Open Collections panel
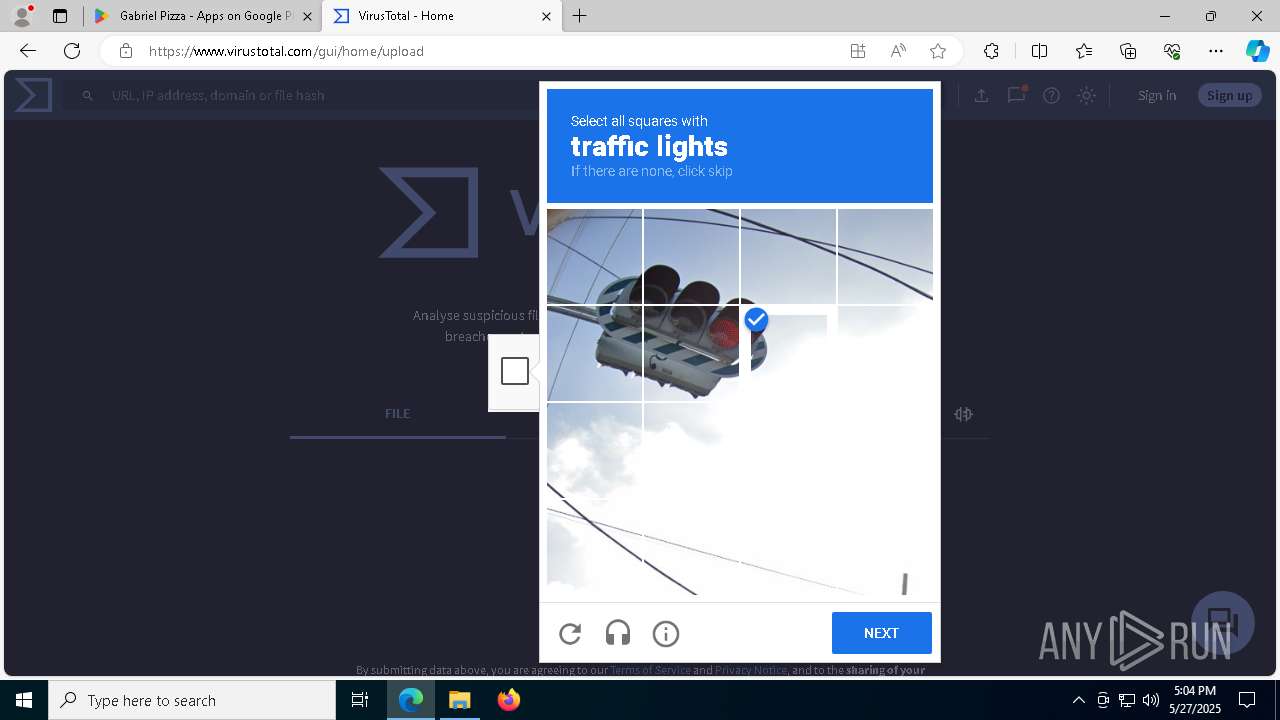Image resolution: width=1280 pixels, height=720 pixels. point(1128,51)
